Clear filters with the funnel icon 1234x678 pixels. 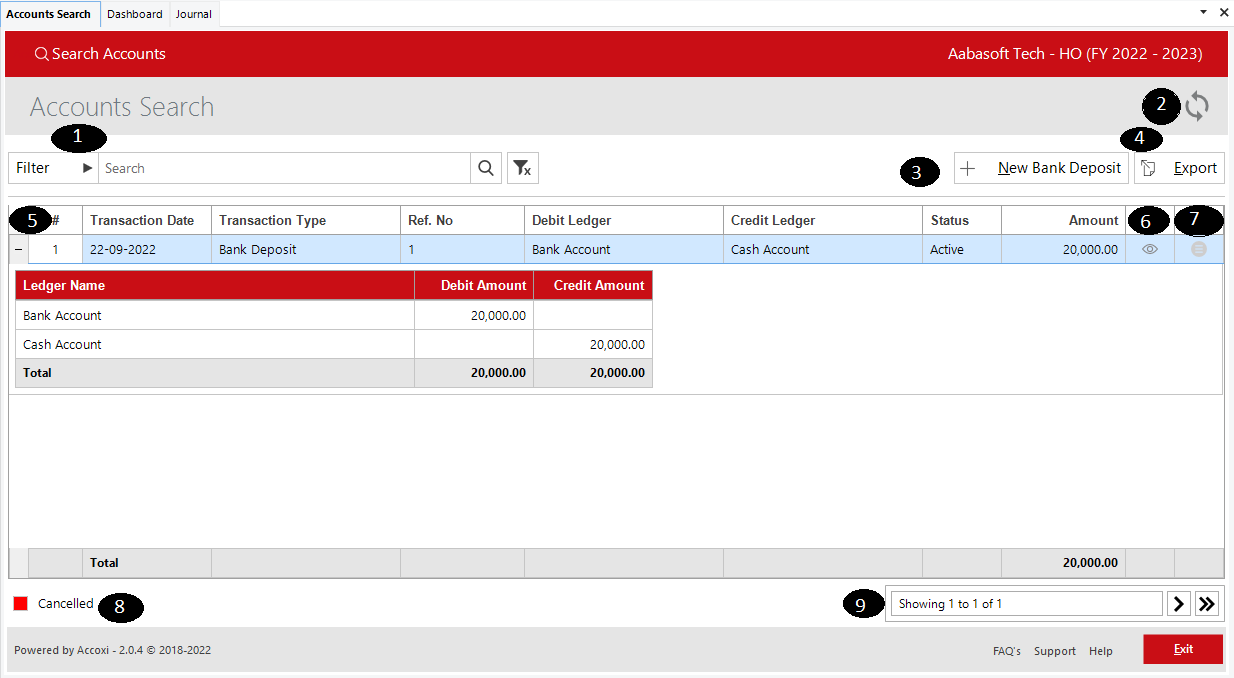pyautogui.click(x=523, y=168)
